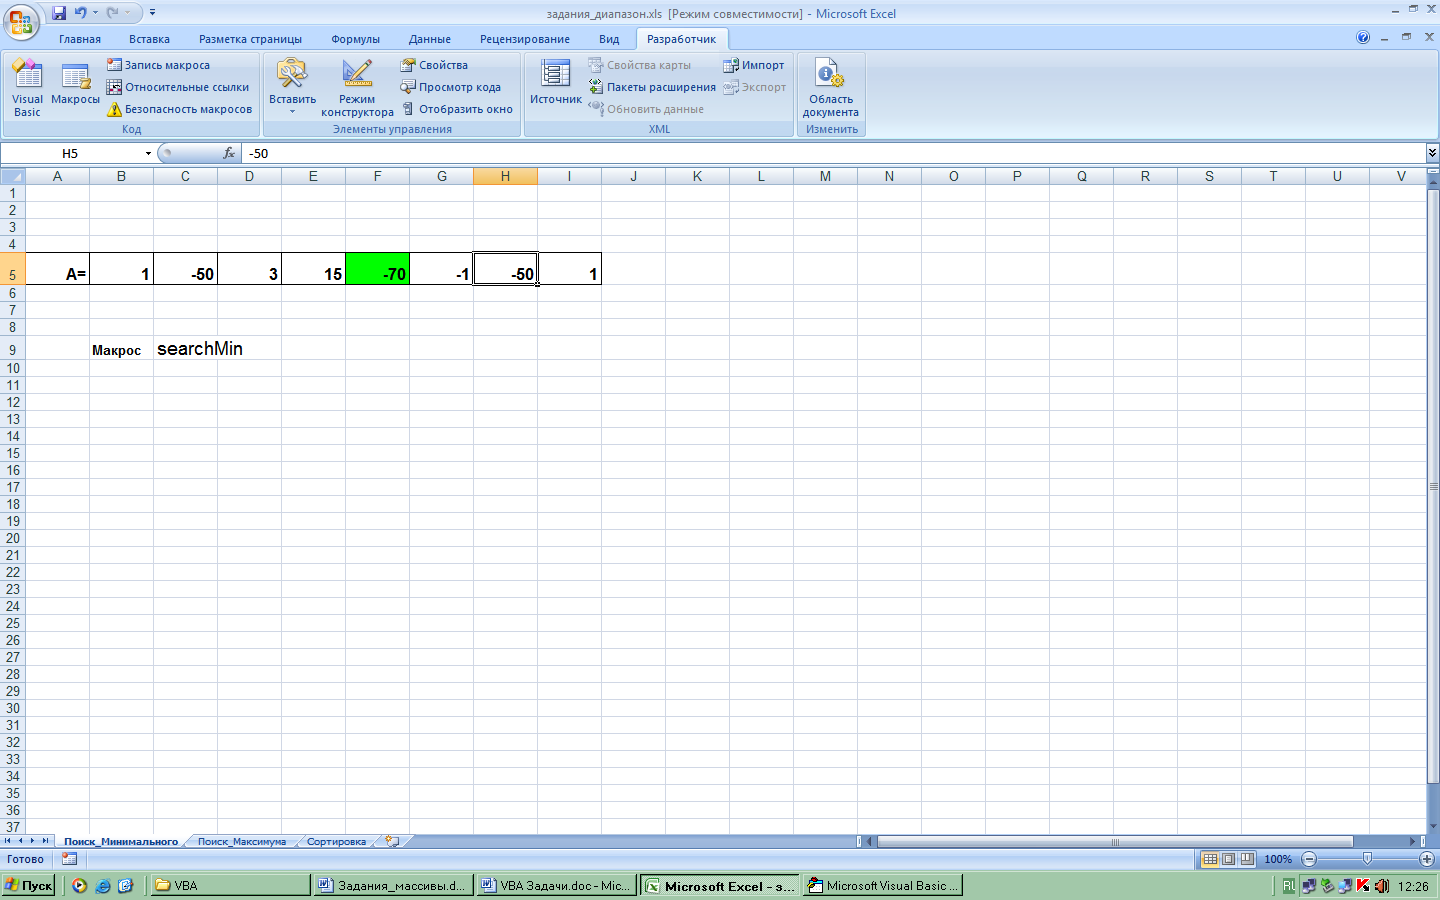Toggle Режим конструктора
Image resolution: width=1440 pixels, height=900 pixels.
357,88
